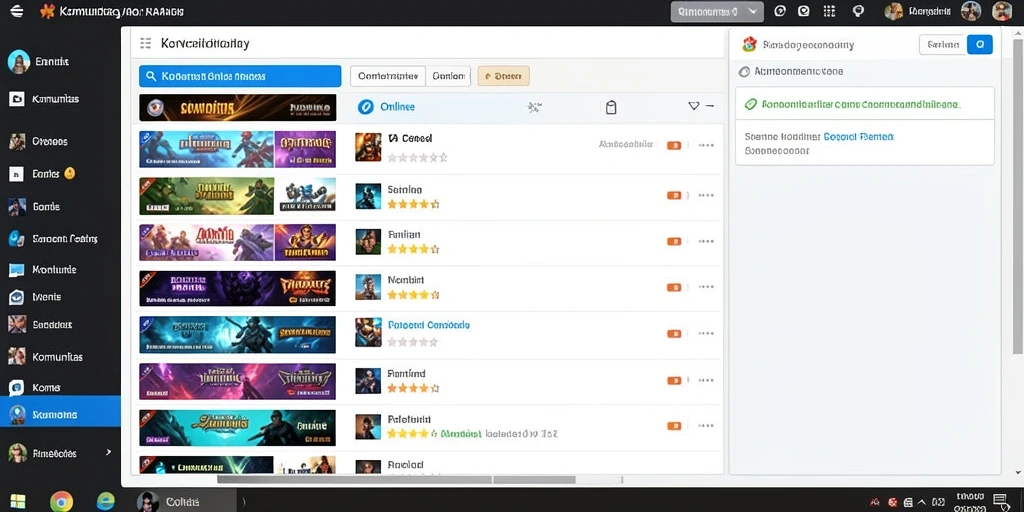Click the star rating under Nembiat
1024x512 pixels.
click(413, 295)
